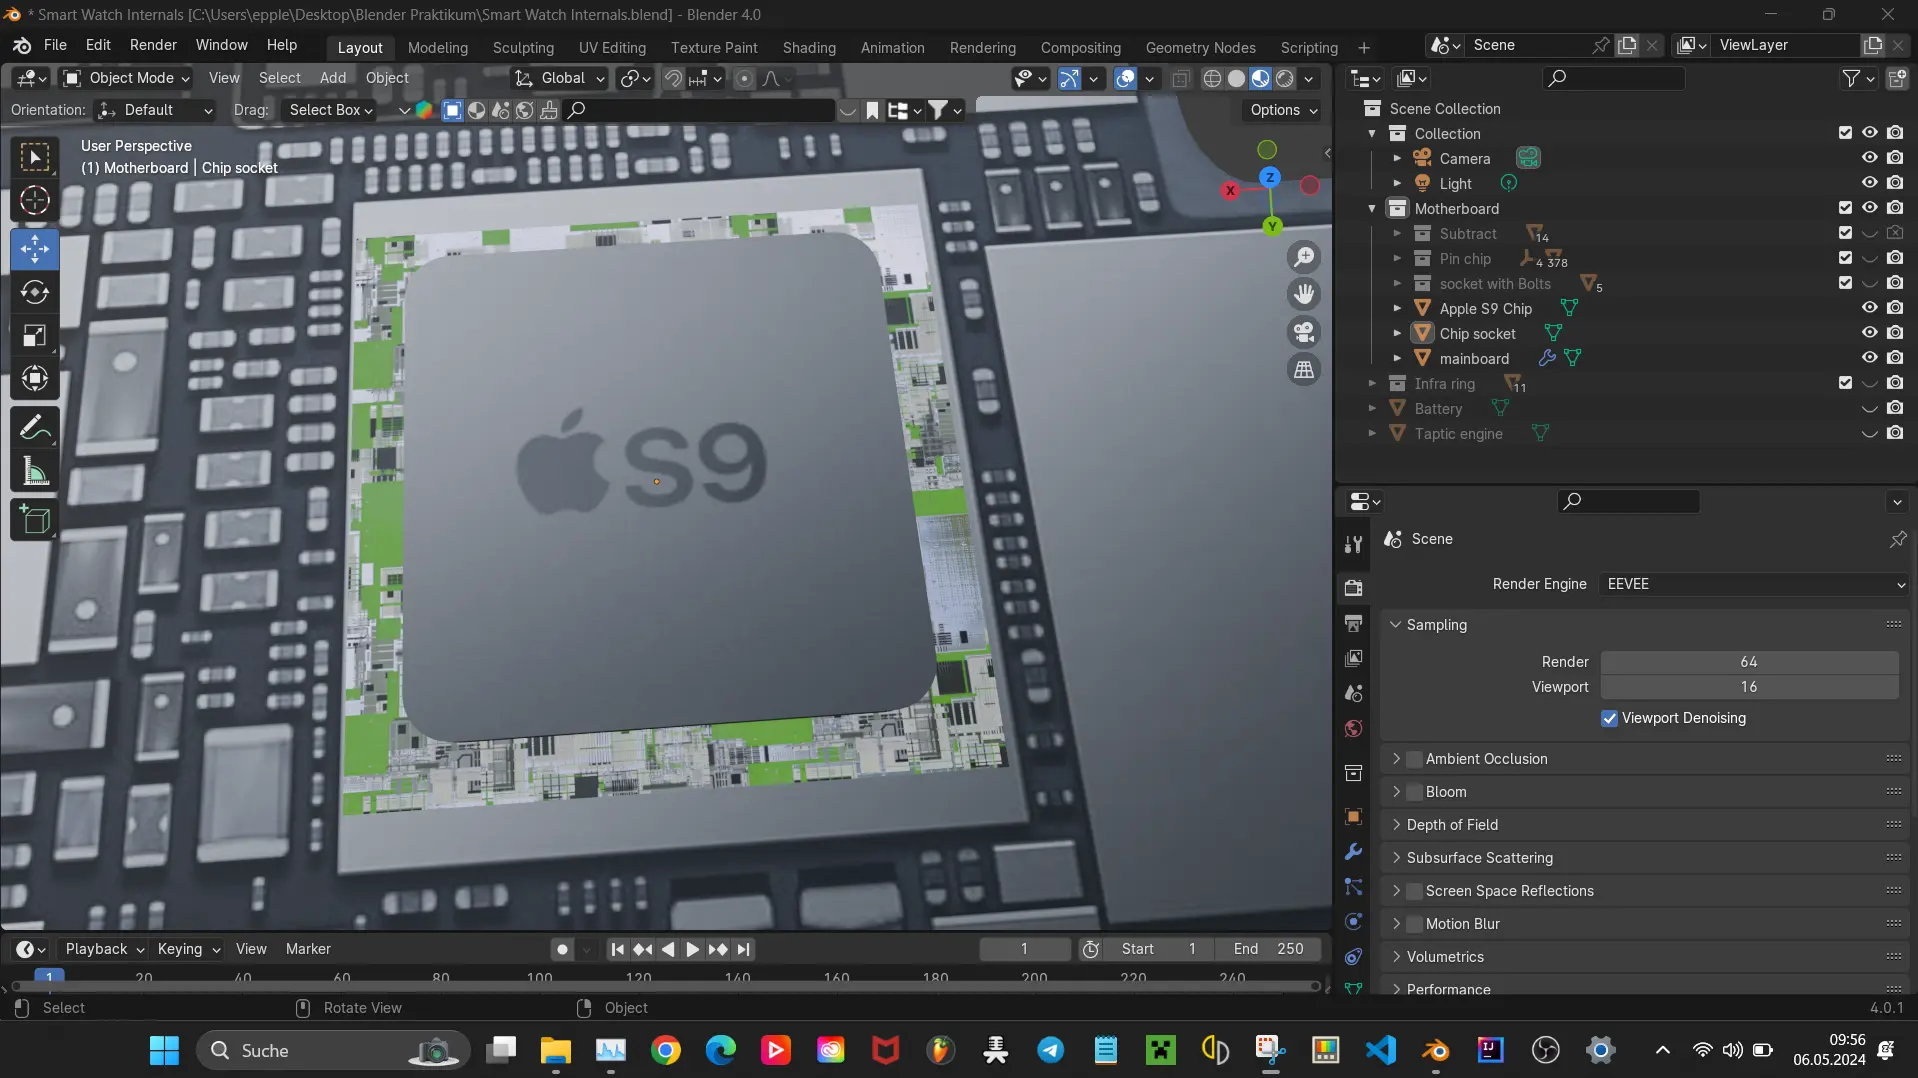Uncheck Viewport Denoising

[1609, 718]
